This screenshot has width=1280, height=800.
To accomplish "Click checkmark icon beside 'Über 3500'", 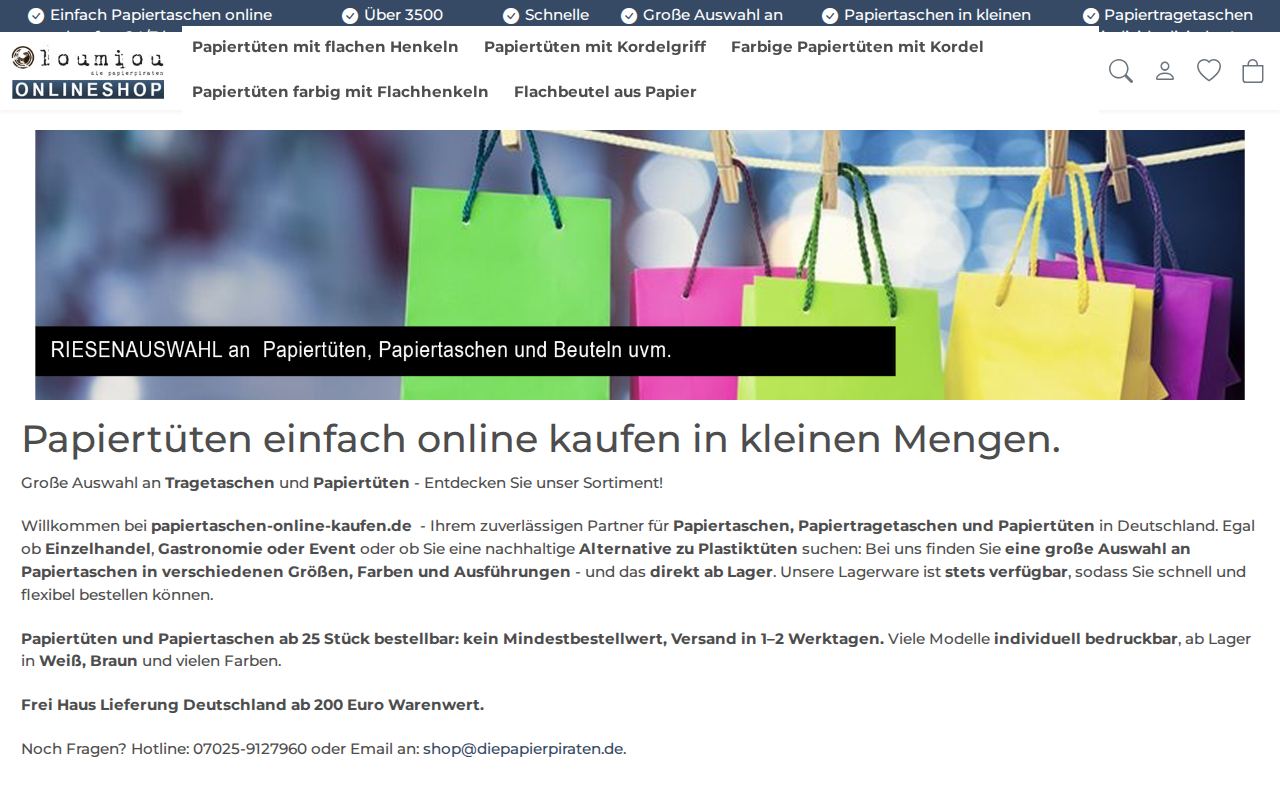I will pyautogui.click(x=350, y=15).
